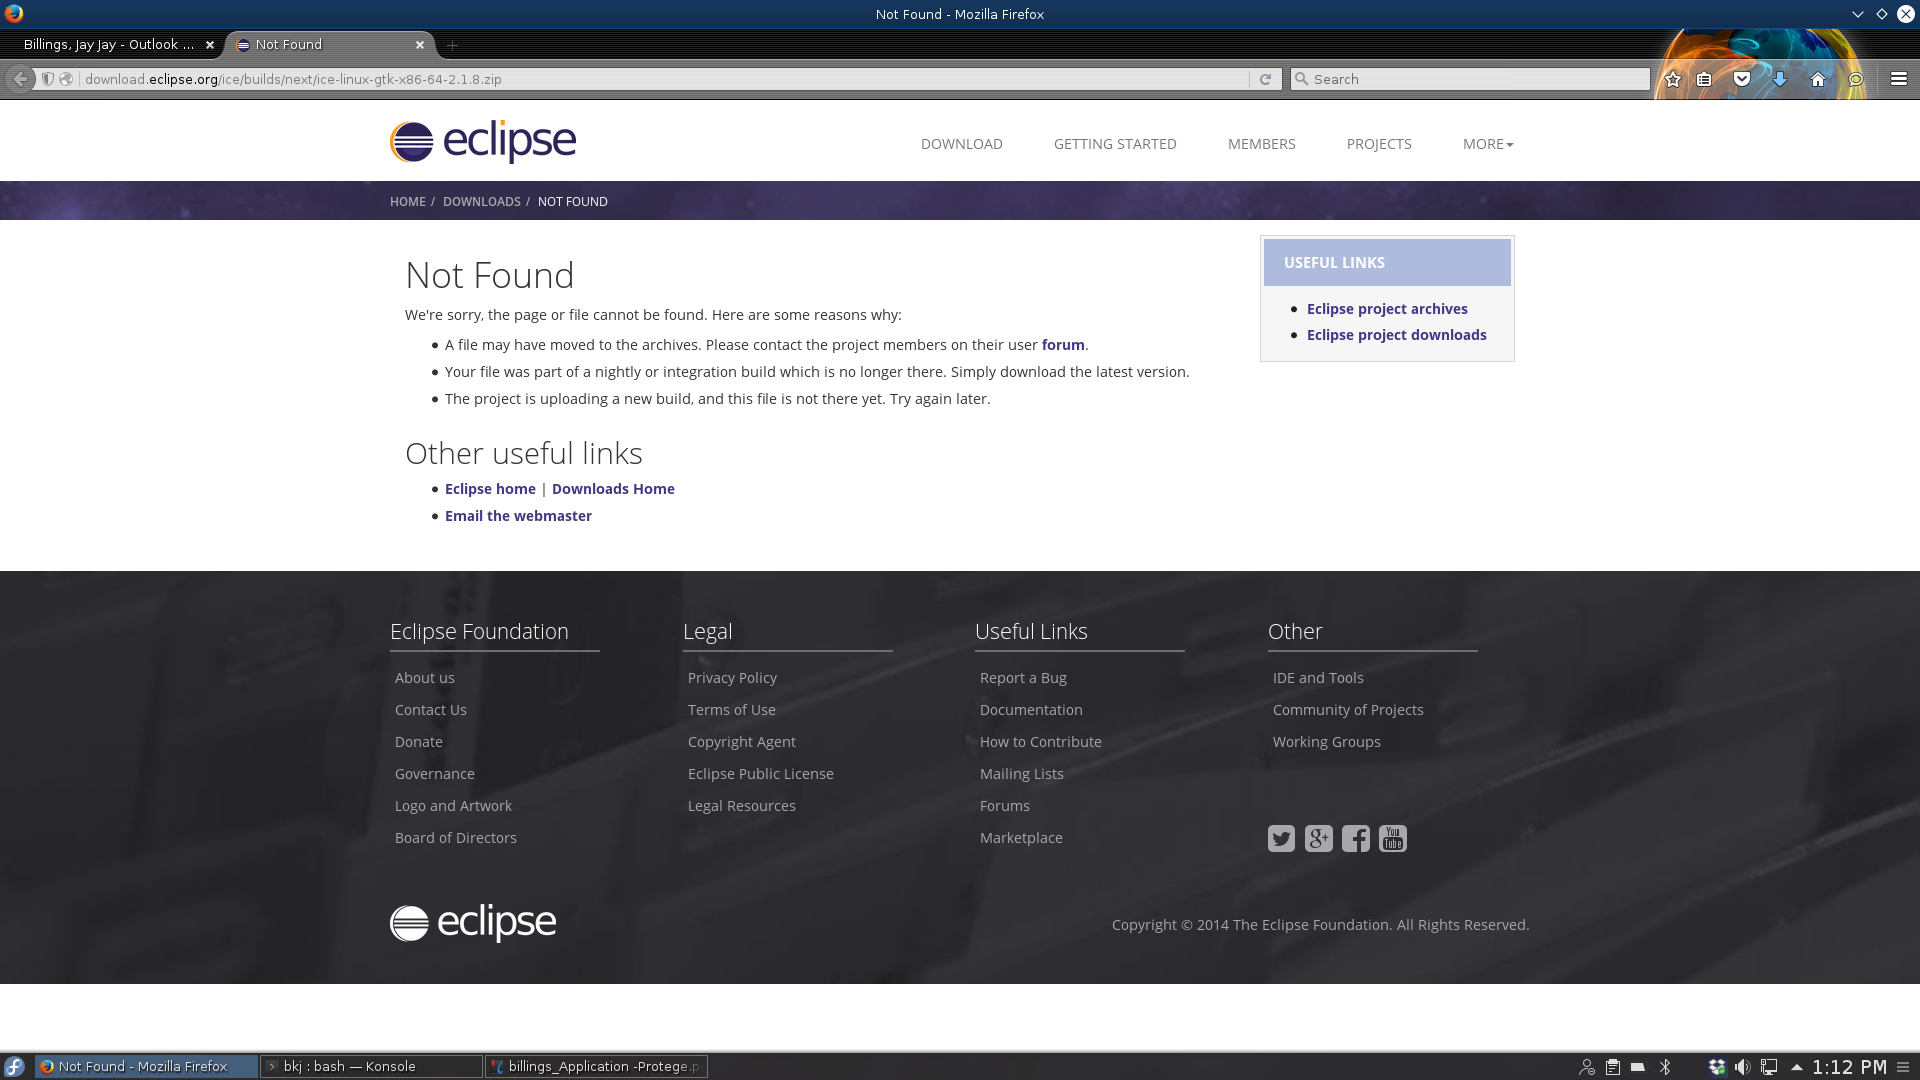Click the Email the webmaster link
Screen dimensions: 1920x1080
tap(518, 516)
